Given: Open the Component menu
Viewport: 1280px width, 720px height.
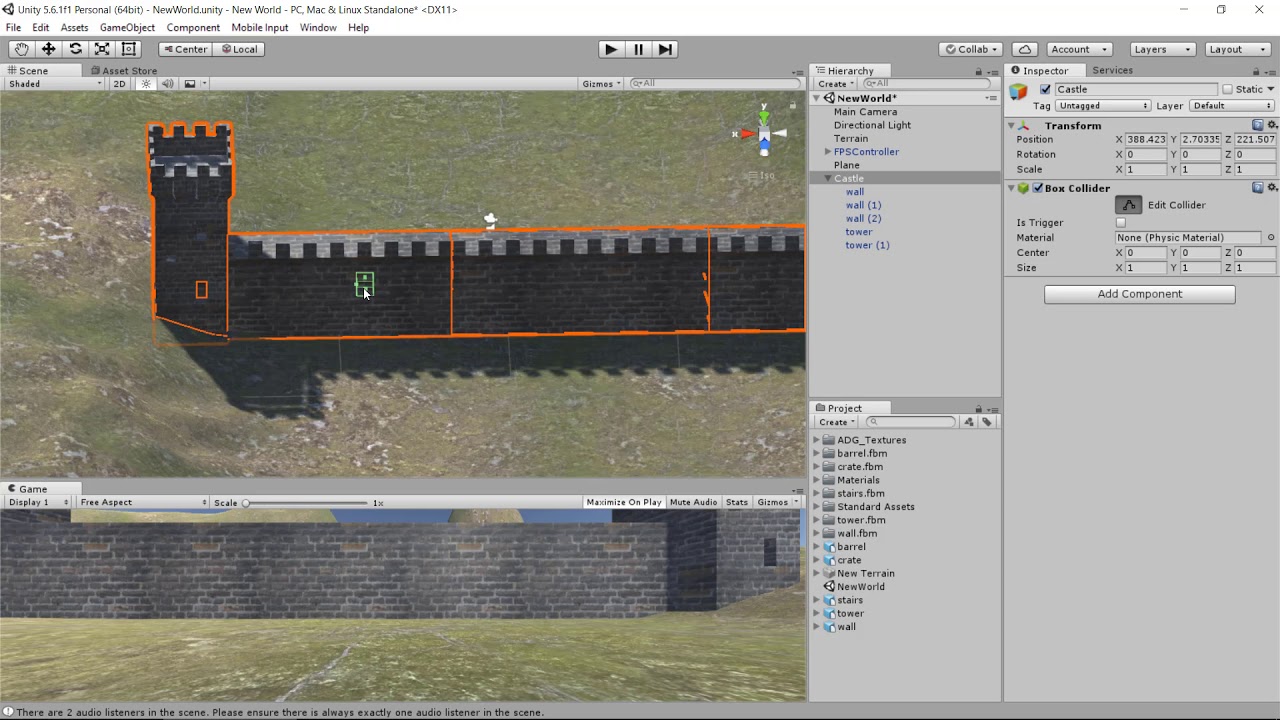Looking at the screenshot, I should tap(193, 27).
